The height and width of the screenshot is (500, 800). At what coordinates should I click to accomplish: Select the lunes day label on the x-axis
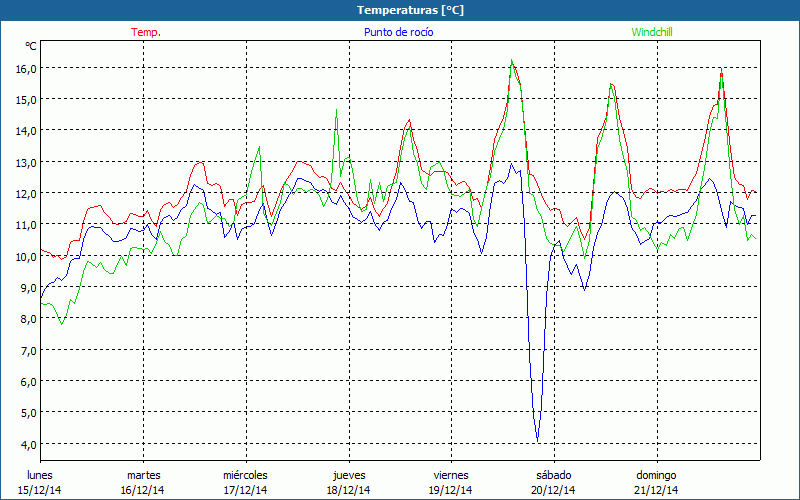pos(40,475)
